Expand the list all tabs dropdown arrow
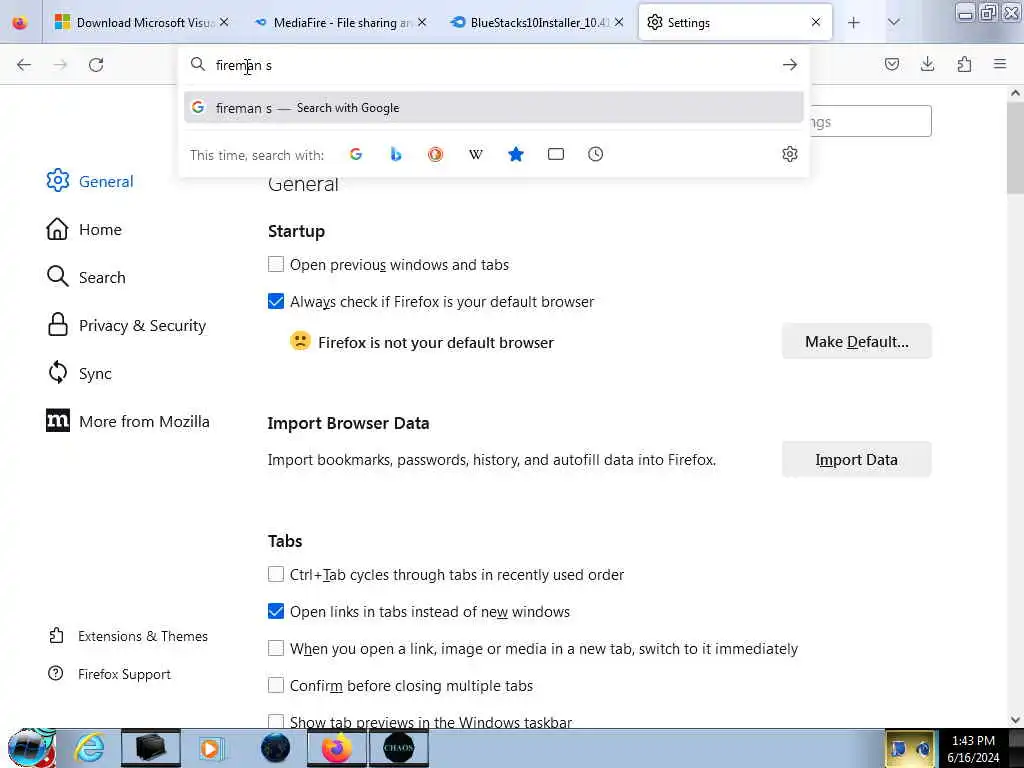The height and width of the screenshot is (768, 1024). 894,23
